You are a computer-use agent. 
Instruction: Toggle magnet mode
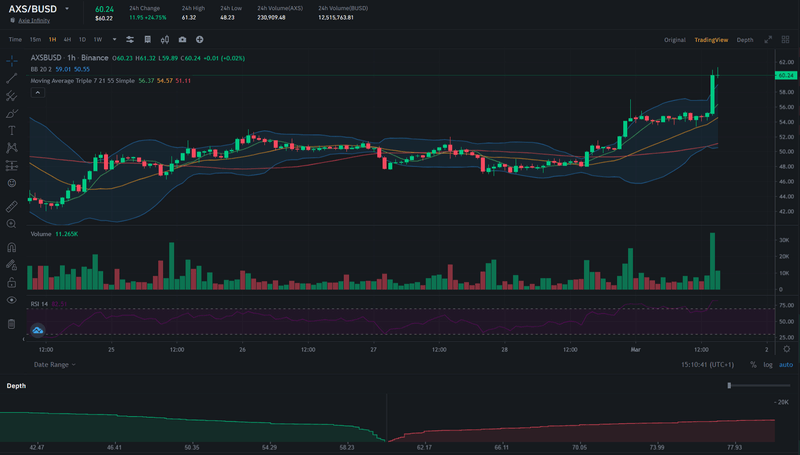(x=12, y=247)
